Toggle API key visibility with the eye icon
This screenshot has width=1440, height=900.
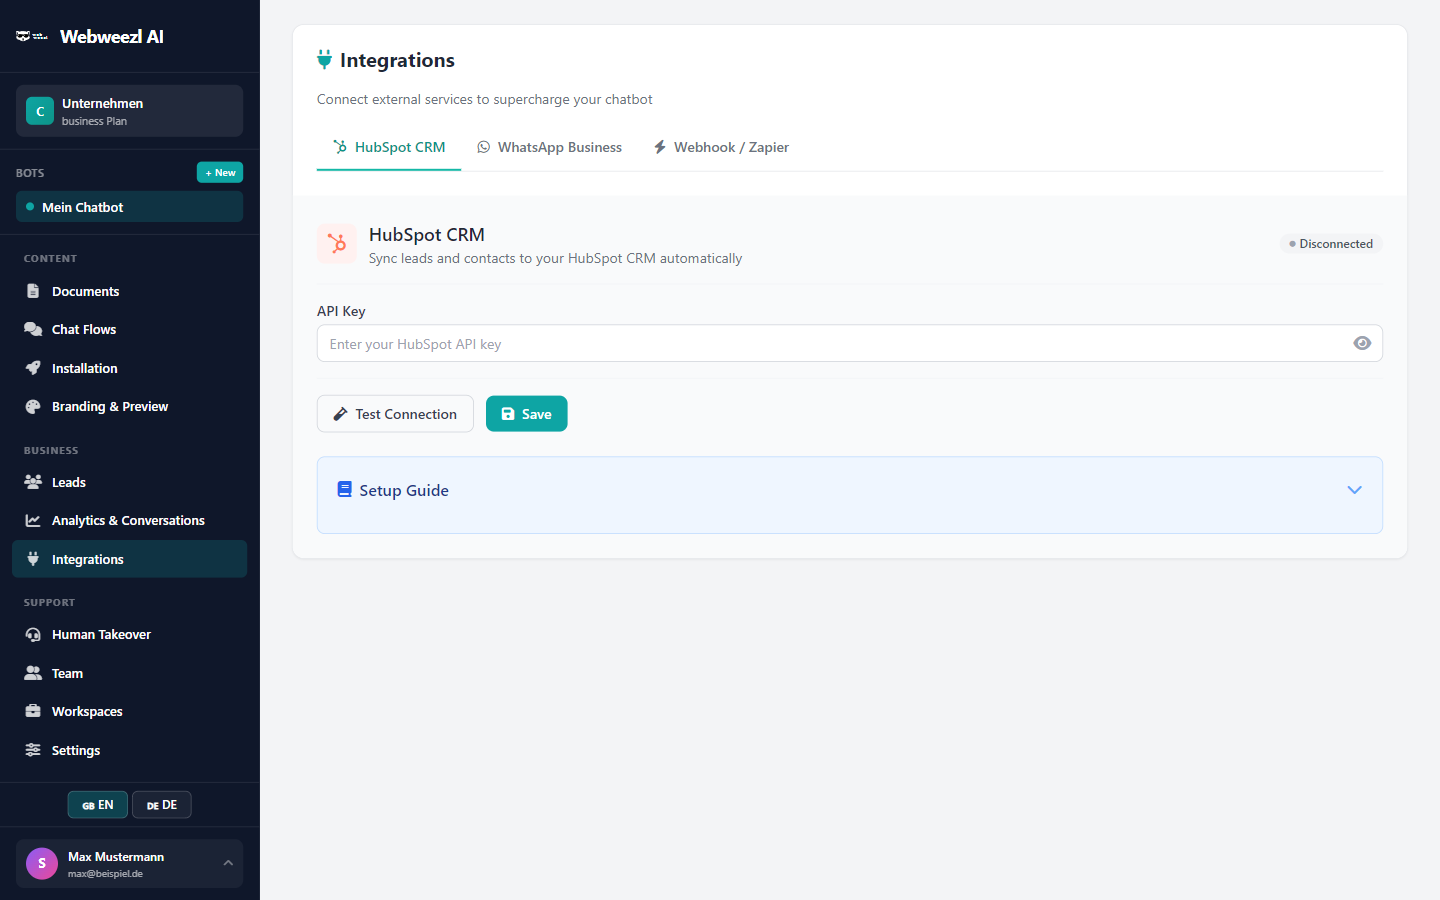pos(1362,343)
